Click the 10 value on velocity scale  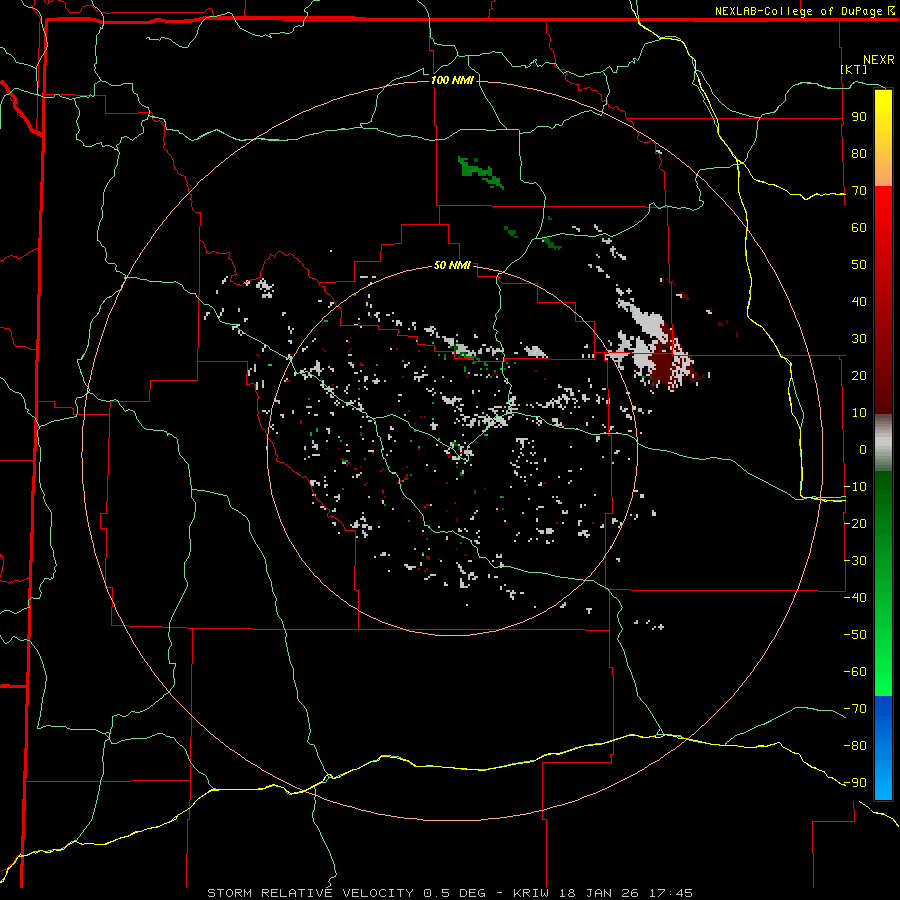point(859,413)
